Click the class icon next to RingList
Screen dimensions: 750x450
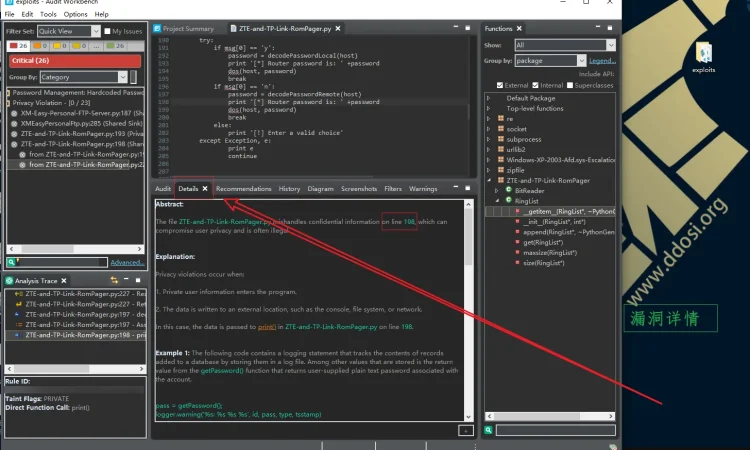(x=509, y=201)
